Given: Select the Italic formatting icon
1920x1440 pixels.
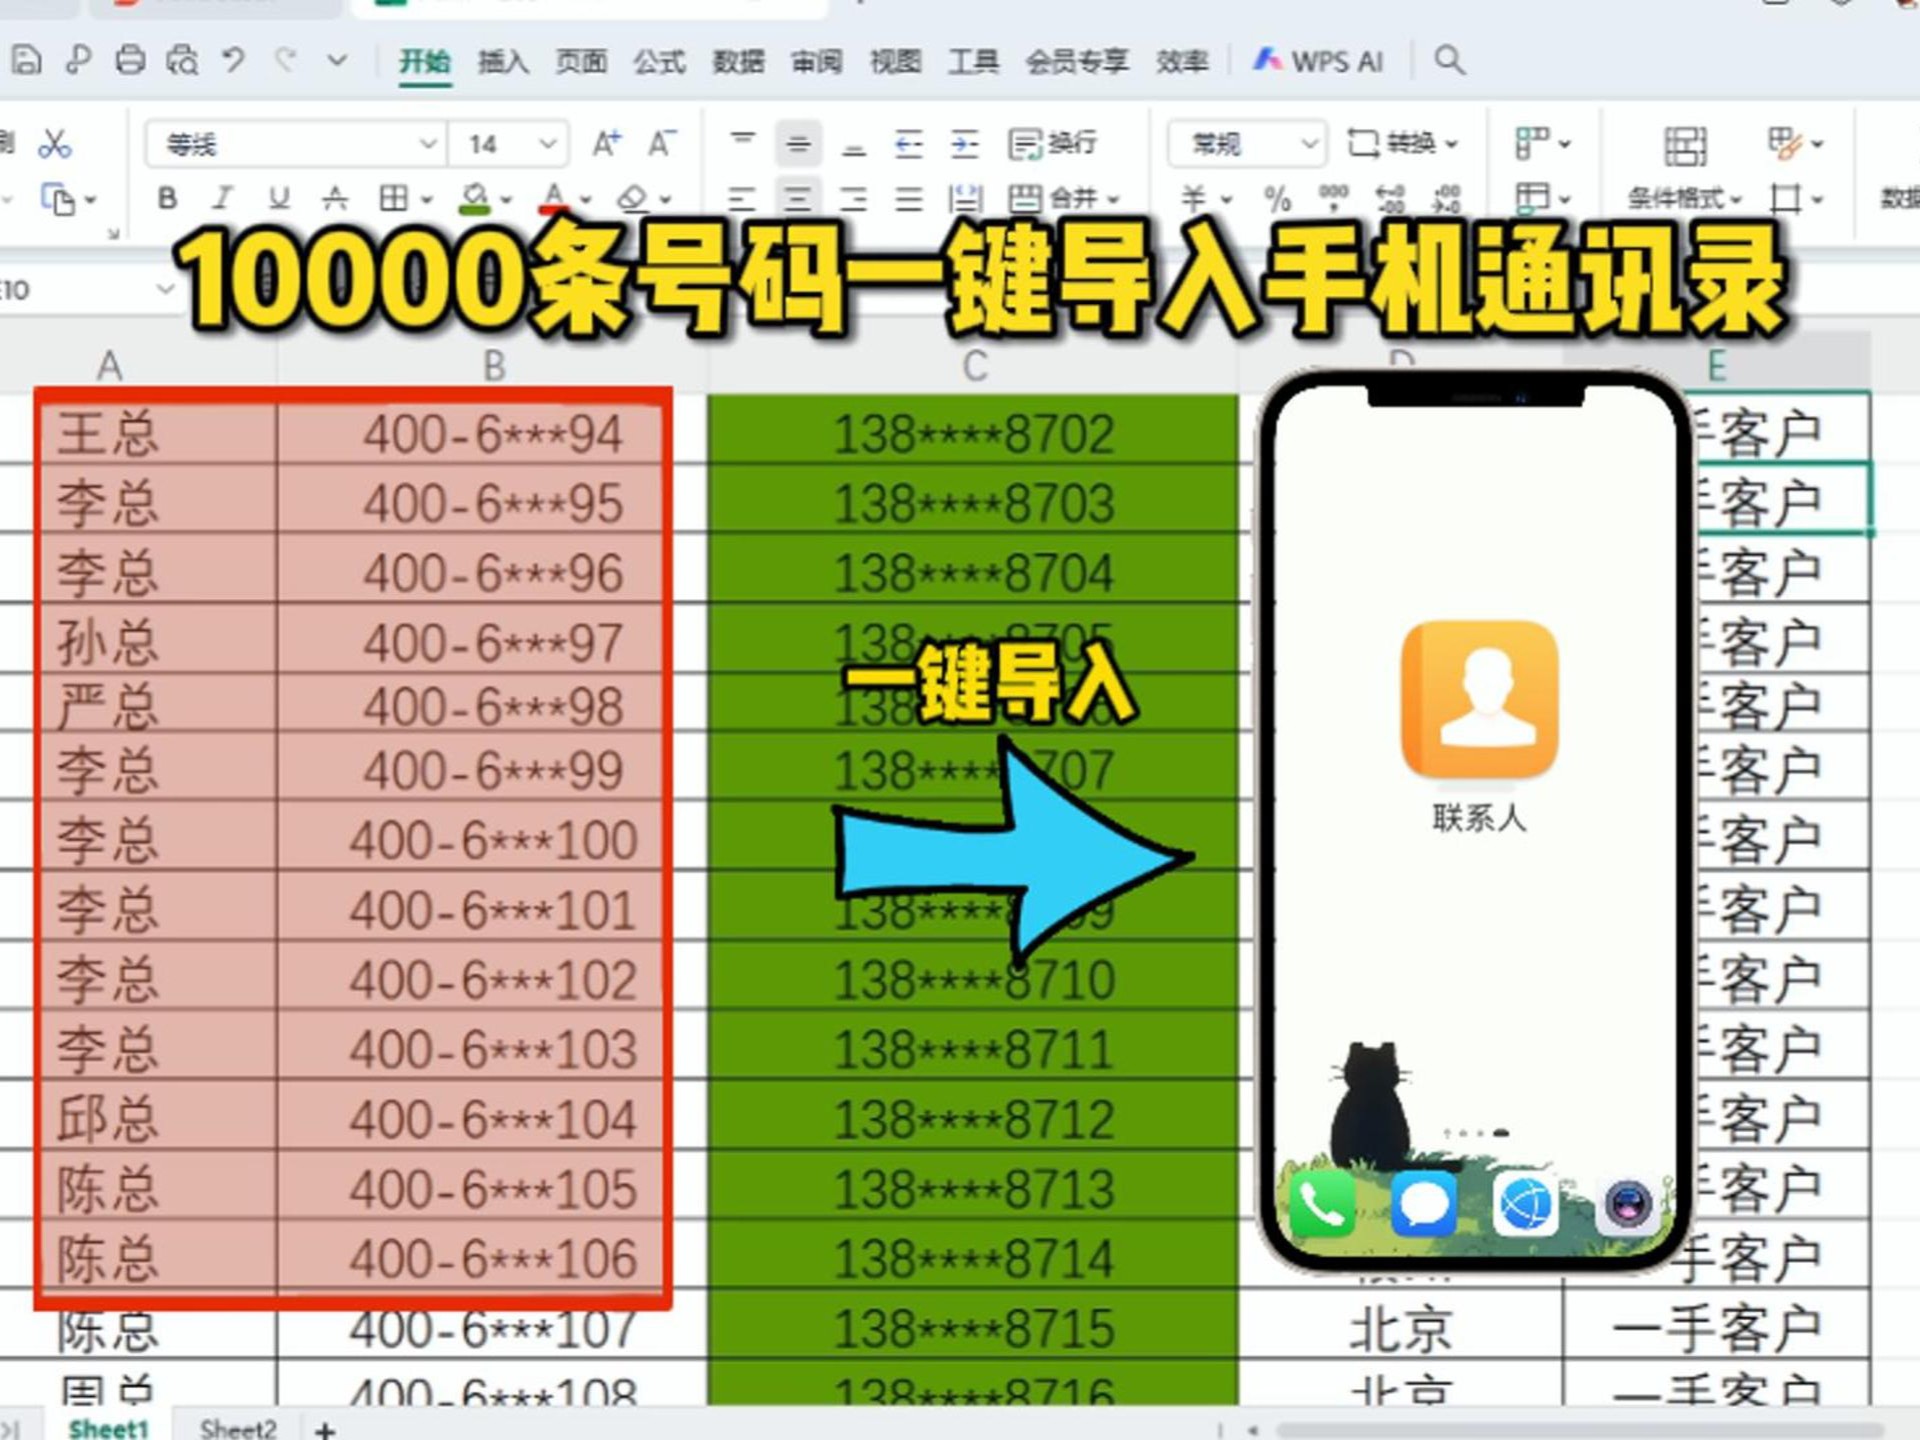Looking at the screenshot, I should pos(223,197).
